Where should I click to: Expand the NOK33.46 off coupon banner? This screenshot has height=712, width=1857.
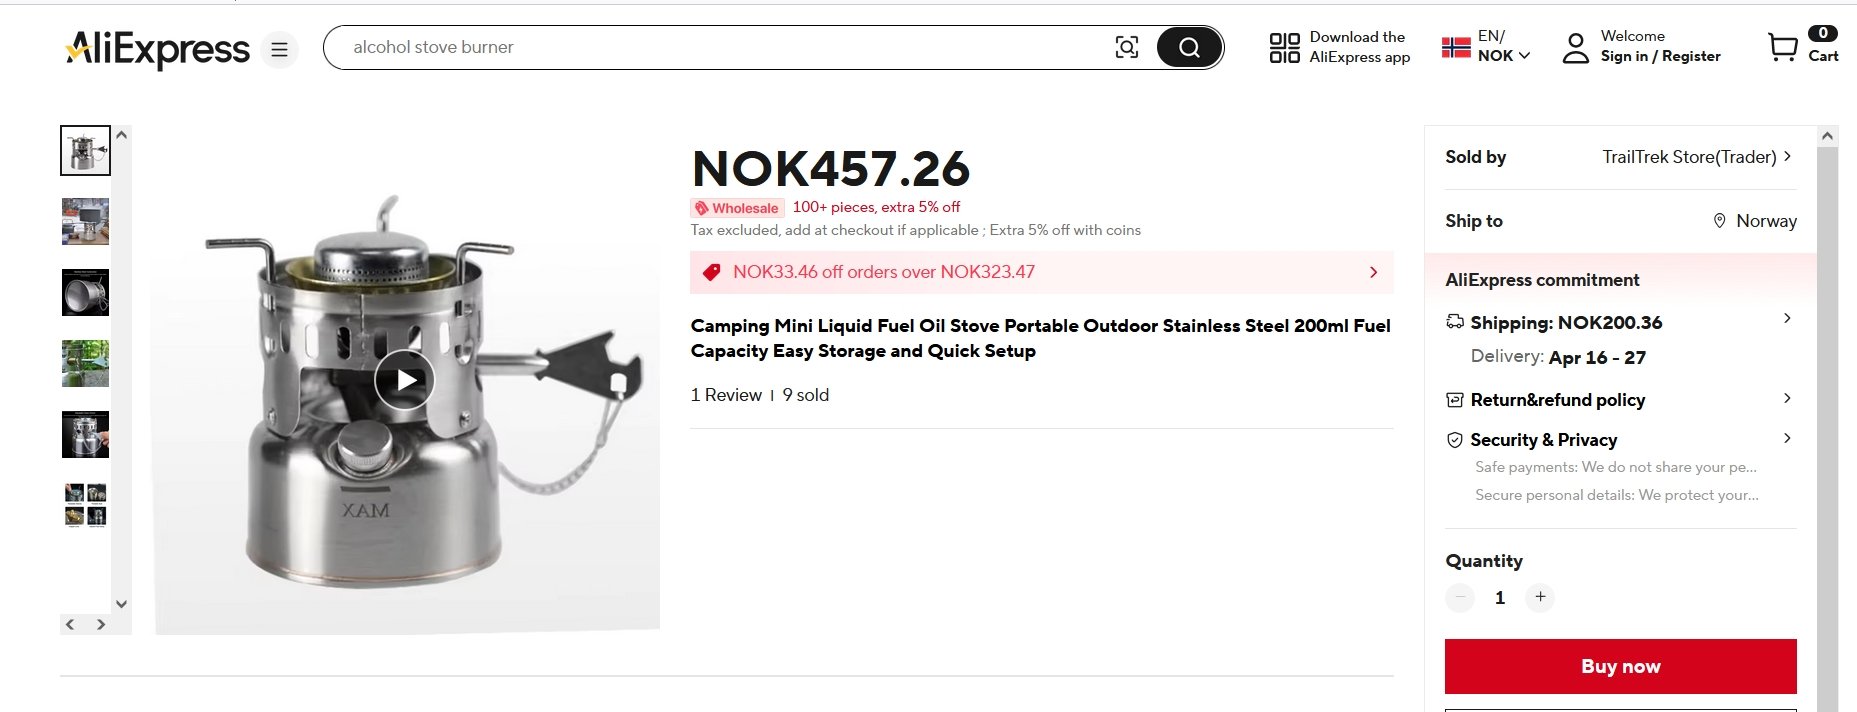[x=1373, y=272]
